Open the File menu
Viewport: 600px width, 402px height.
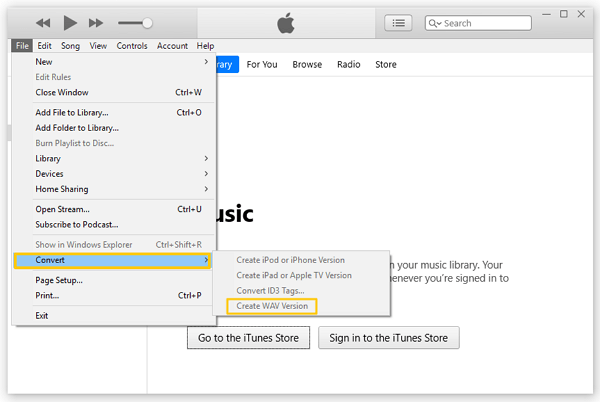[22, 46]
